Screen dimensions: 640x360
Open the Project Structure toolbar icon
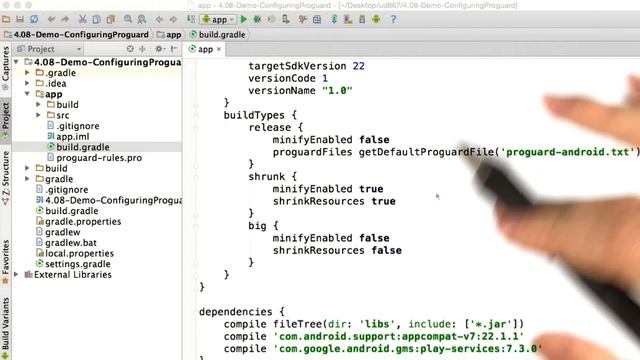click(x=317, y=19)
